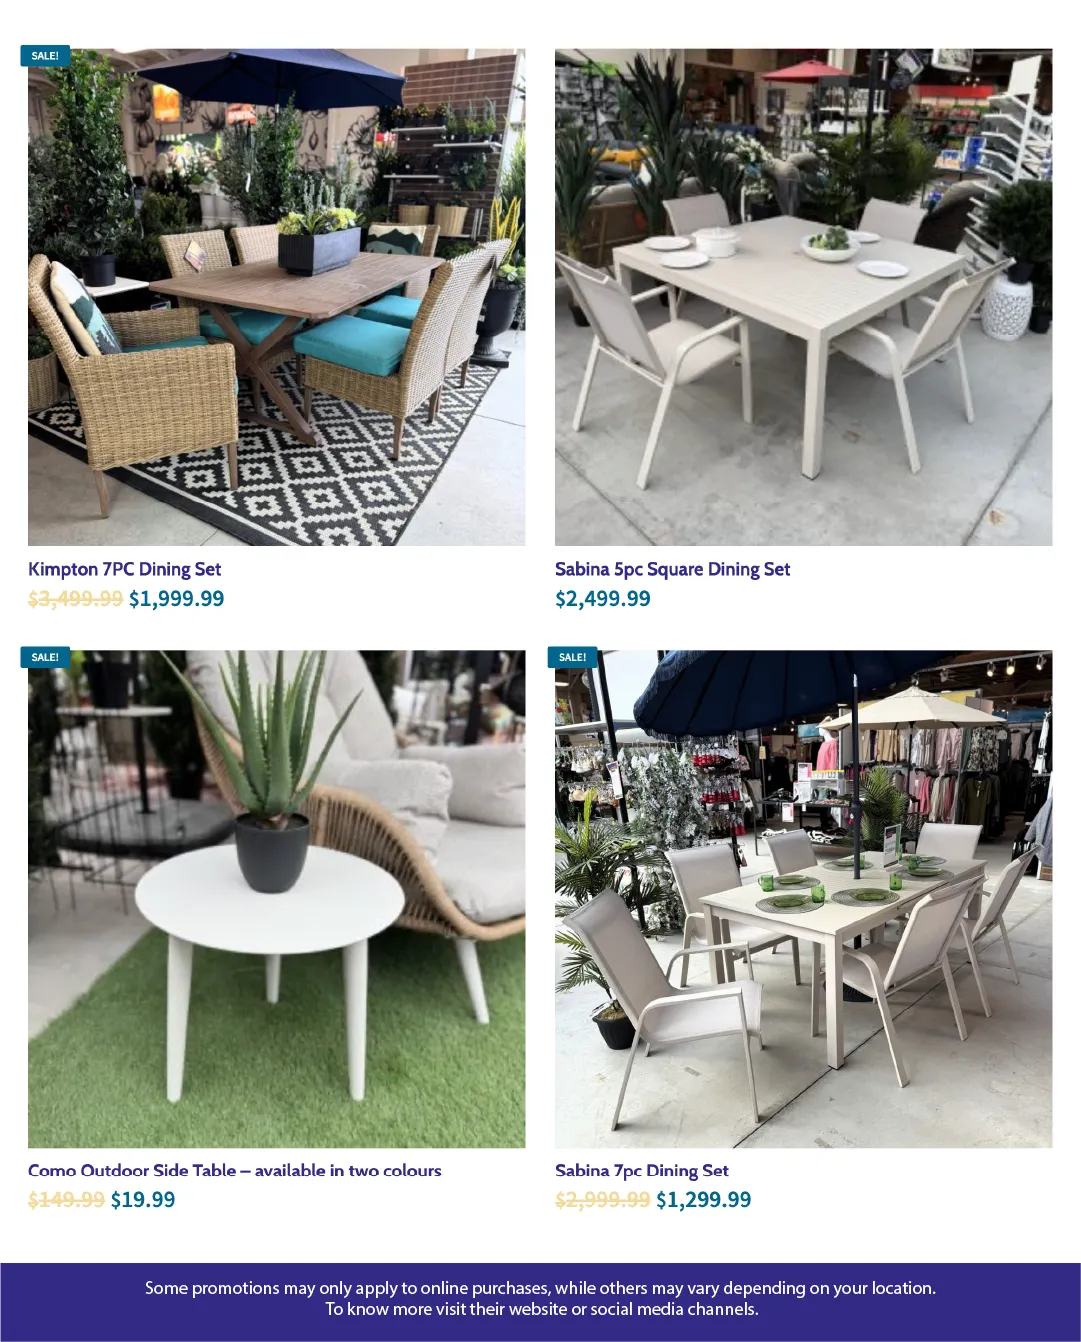
Task: Click the Como Outdoor Side Table title link
Action: (235, 1170)
